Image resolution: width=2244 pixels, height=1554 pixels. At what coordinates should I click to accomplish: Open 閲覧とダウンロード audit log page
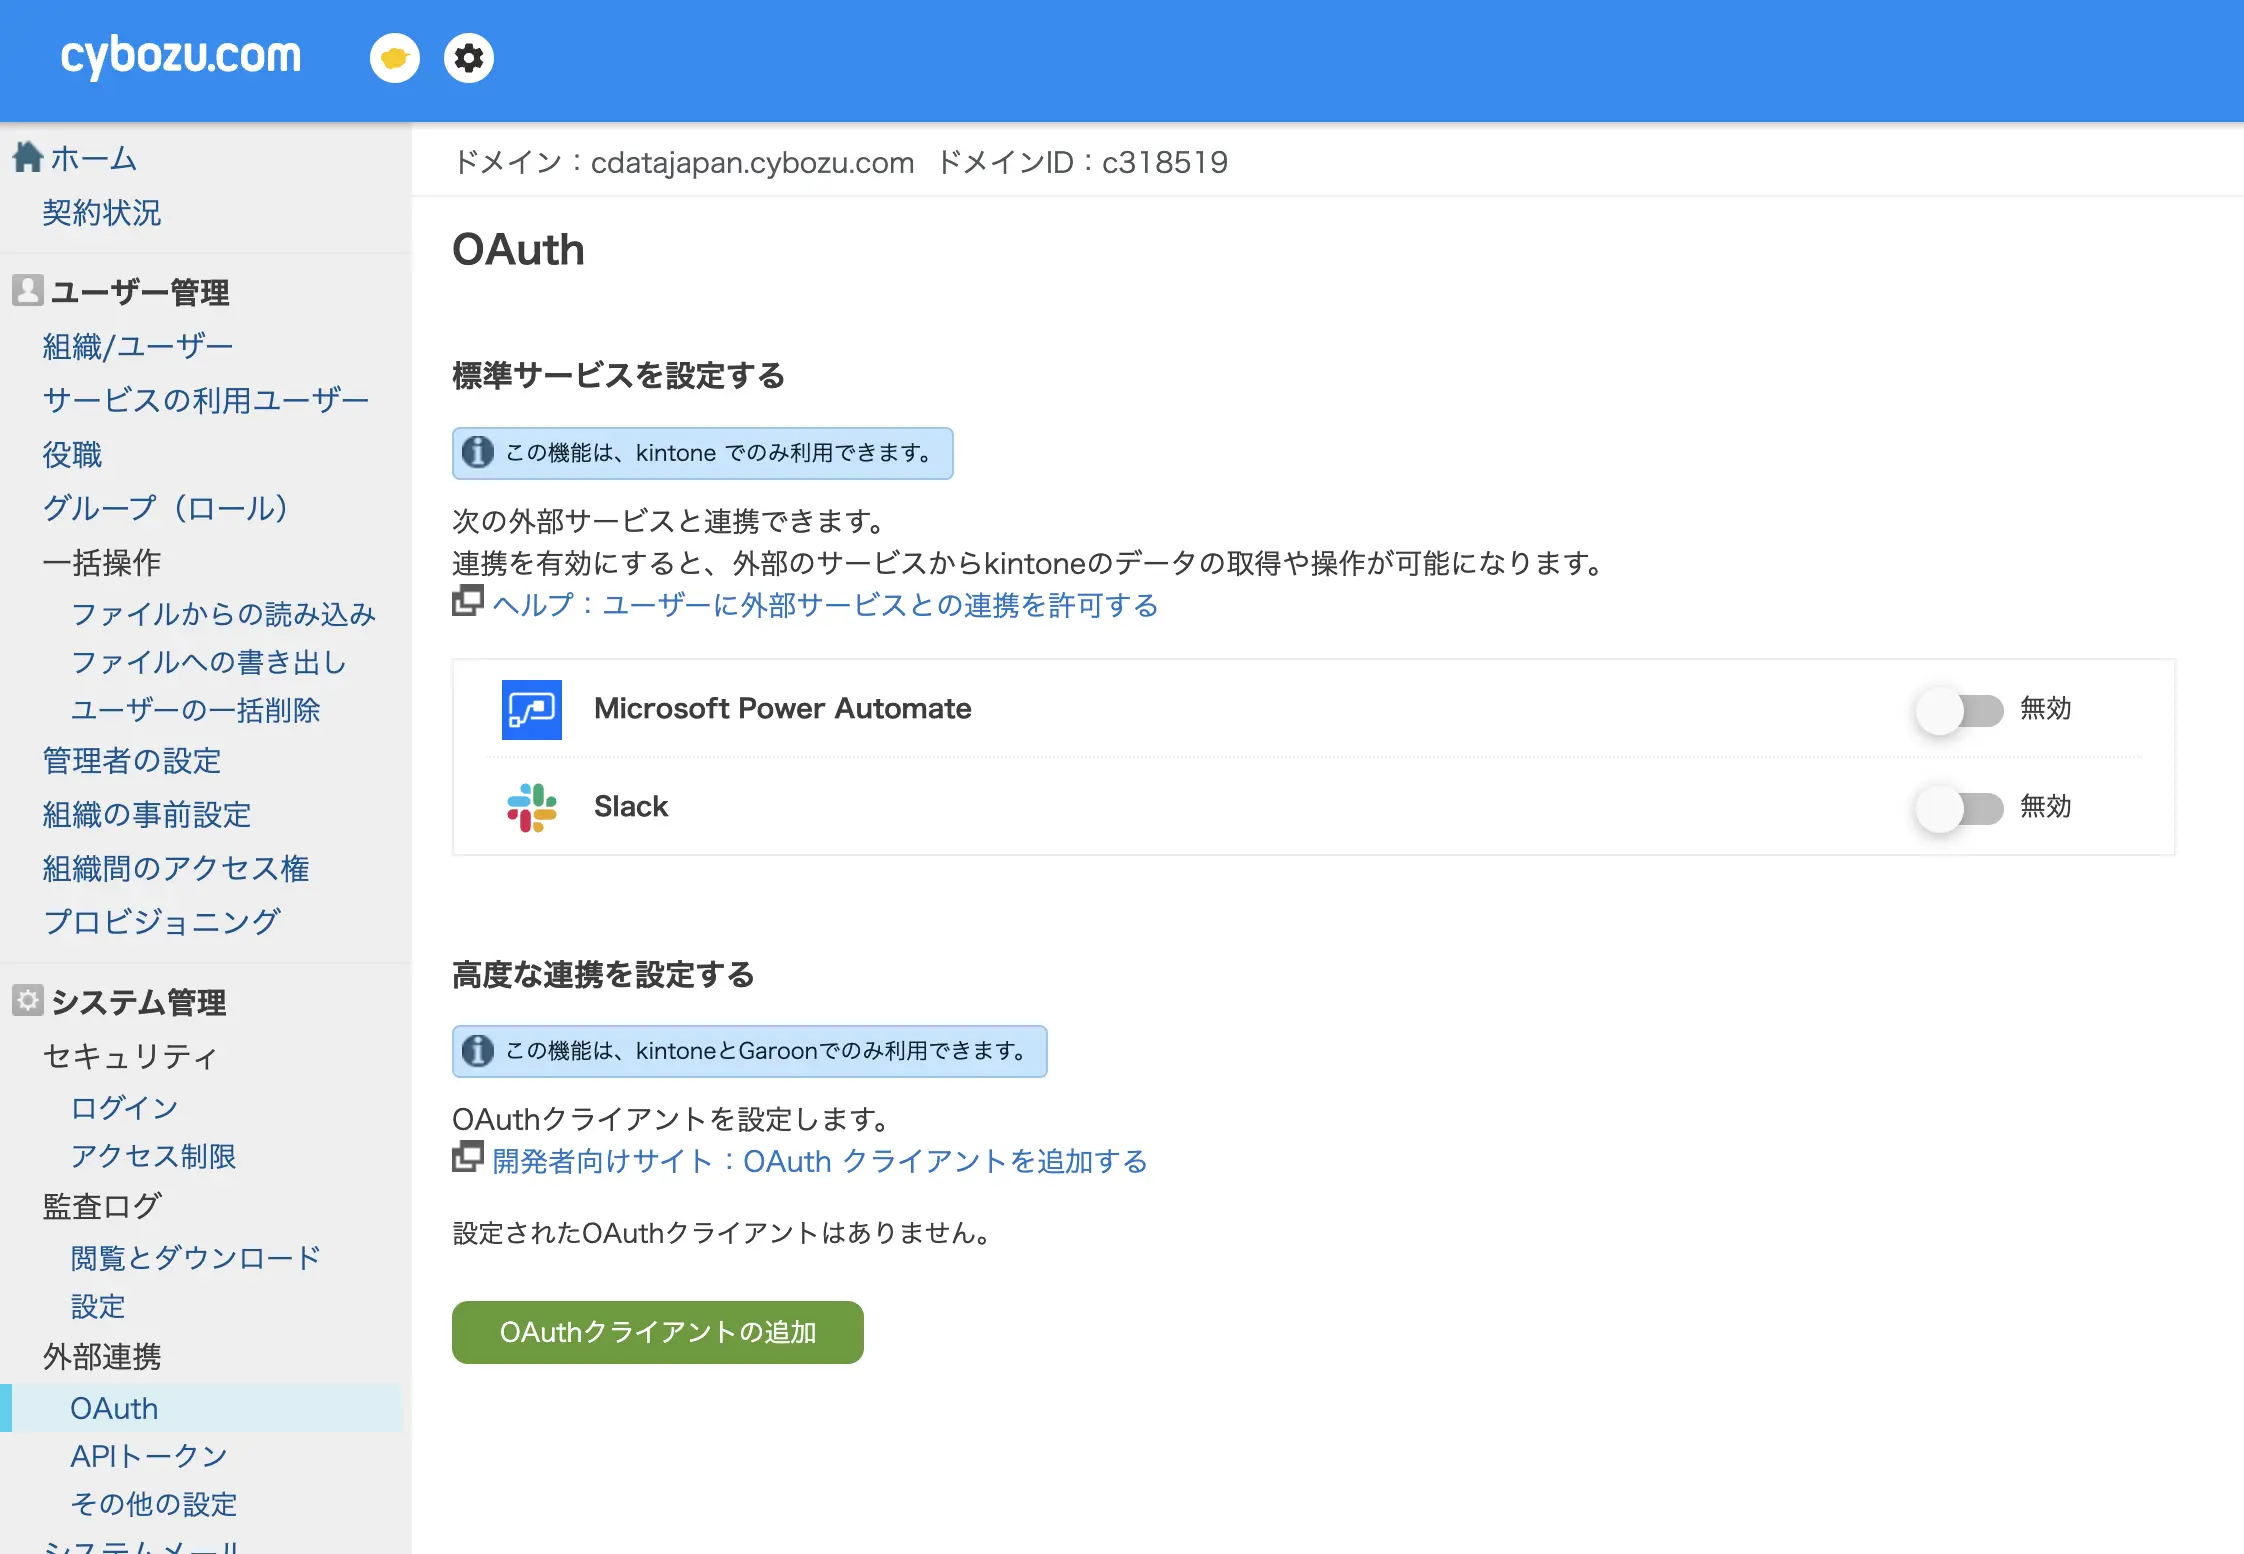pos(196,1258)
